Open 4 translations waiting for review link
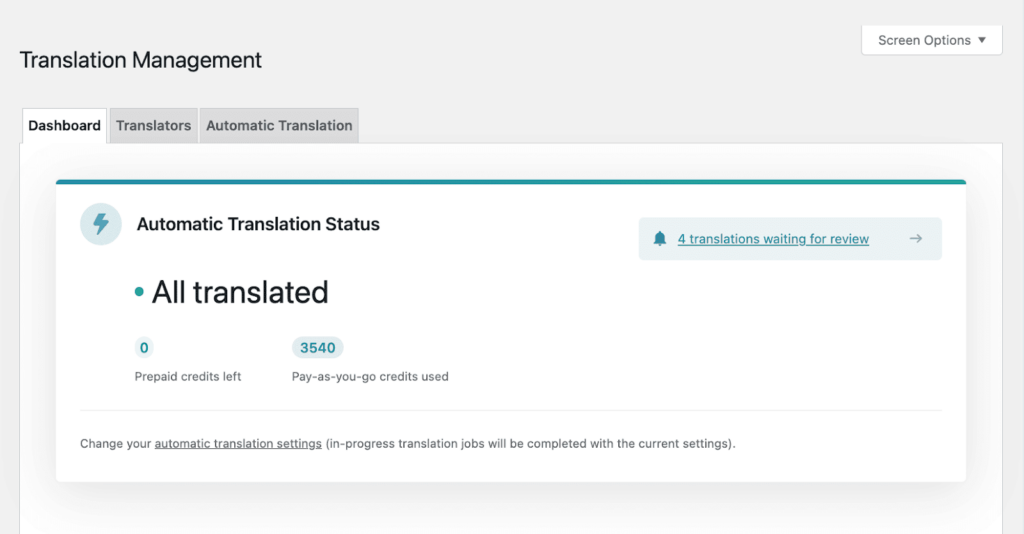Screen dimensions: 1024x534 coord(773,239)
